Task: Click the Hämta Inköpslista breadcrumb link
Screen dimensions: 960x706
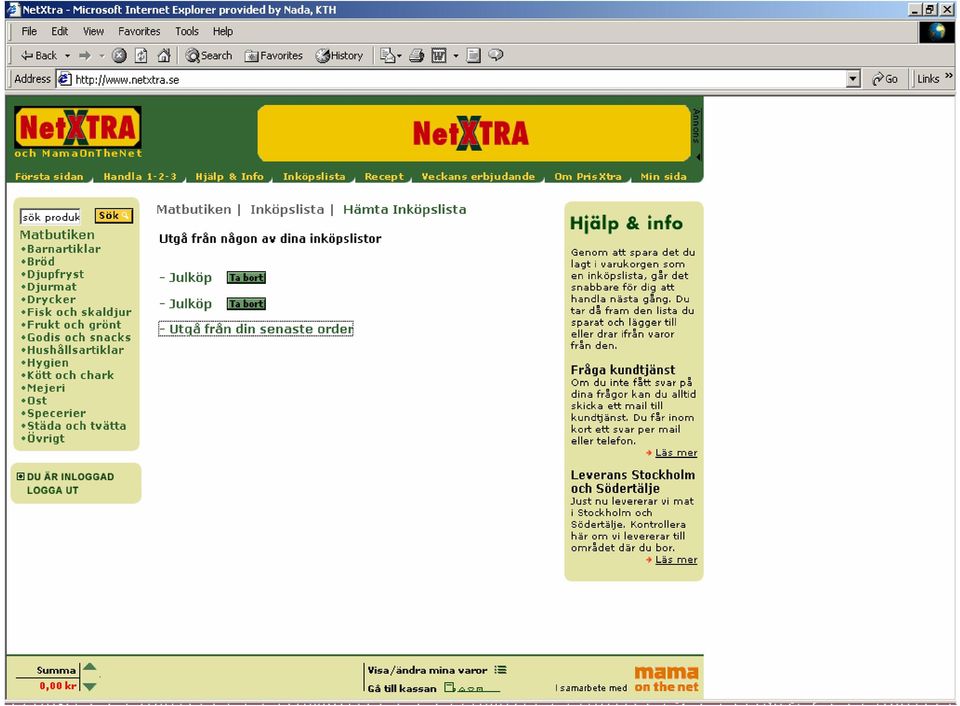Action: (x=404, y=209)
